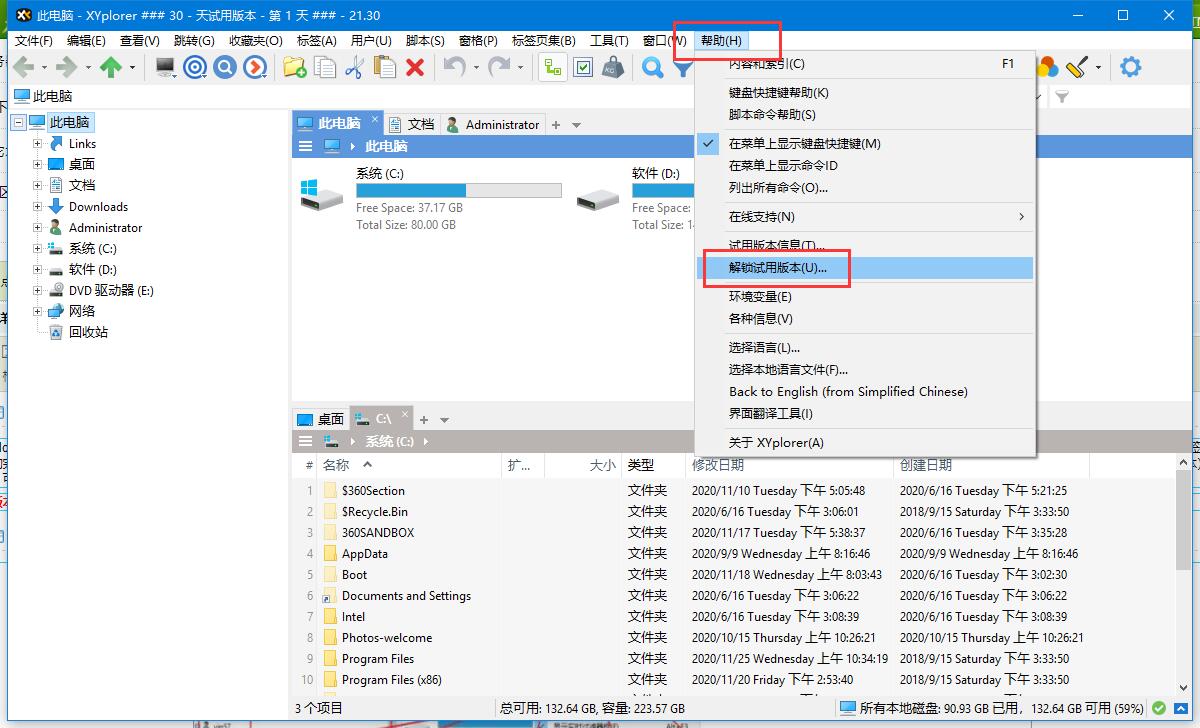Click the Copy pages toolbar icon

tap(324, 67)
